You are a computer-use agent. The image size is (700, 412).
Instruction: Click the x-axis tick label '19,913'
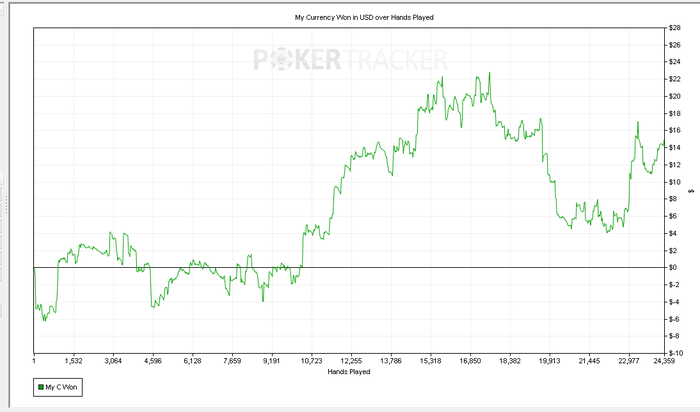coord(550,361)
